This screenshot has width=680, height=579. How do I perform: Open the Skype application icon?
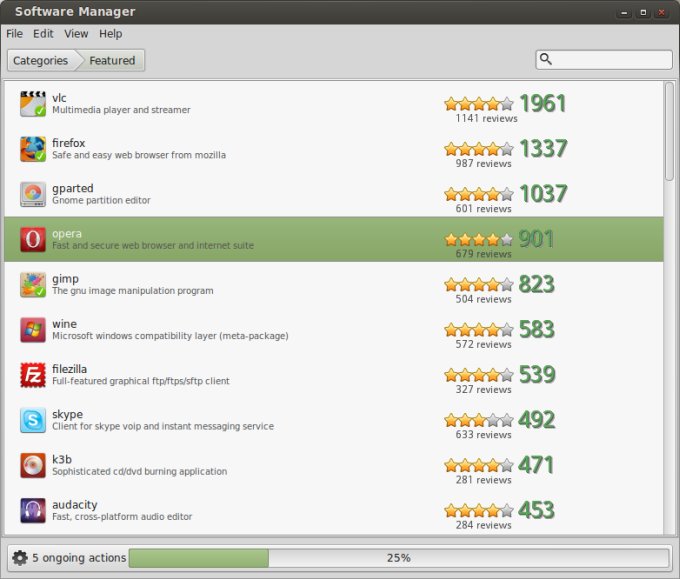33,420
